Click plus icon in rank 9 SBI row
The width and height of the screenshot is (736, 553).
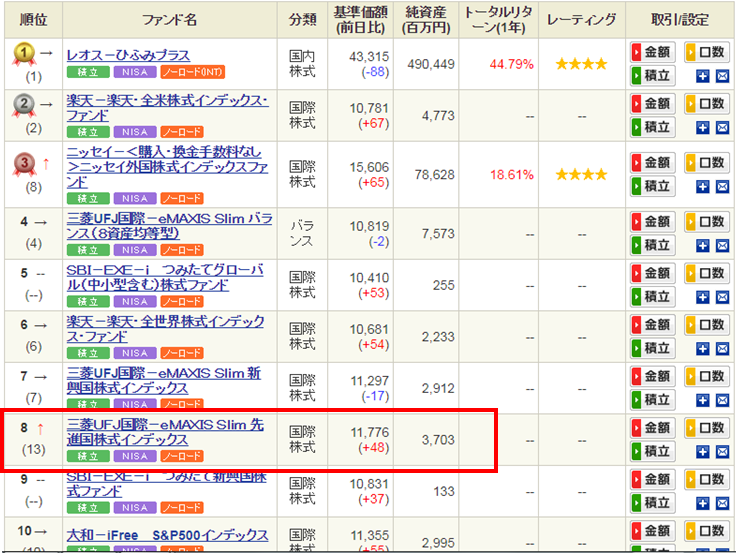[x=703, y=504]
